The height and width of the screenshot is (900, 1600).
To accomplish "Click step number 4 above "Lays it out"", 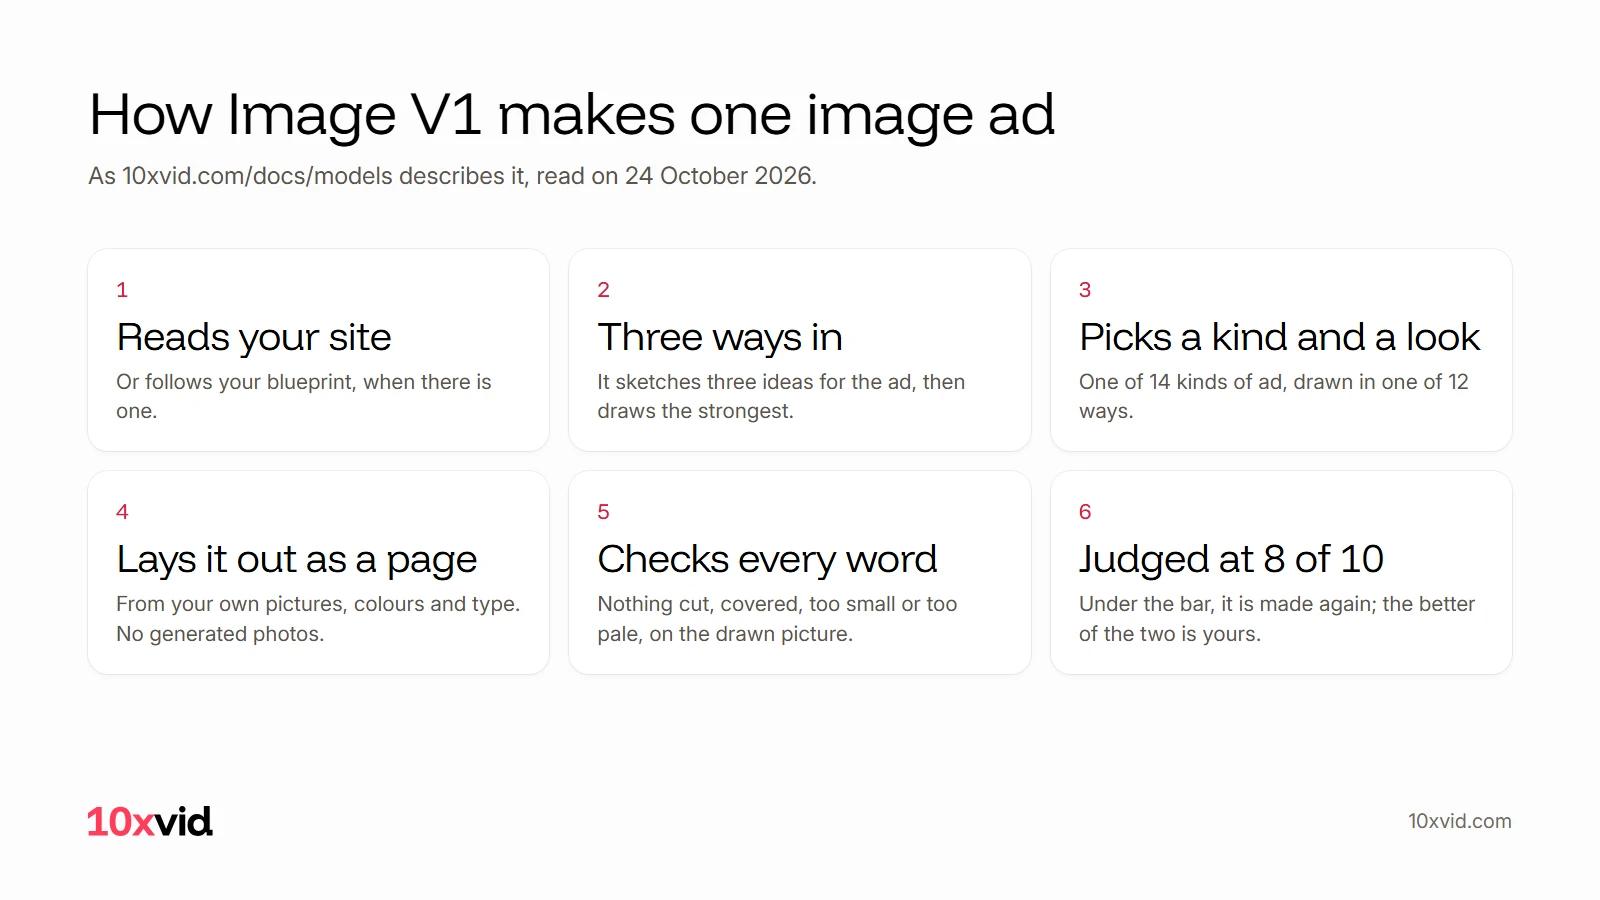I will (122, 512).
